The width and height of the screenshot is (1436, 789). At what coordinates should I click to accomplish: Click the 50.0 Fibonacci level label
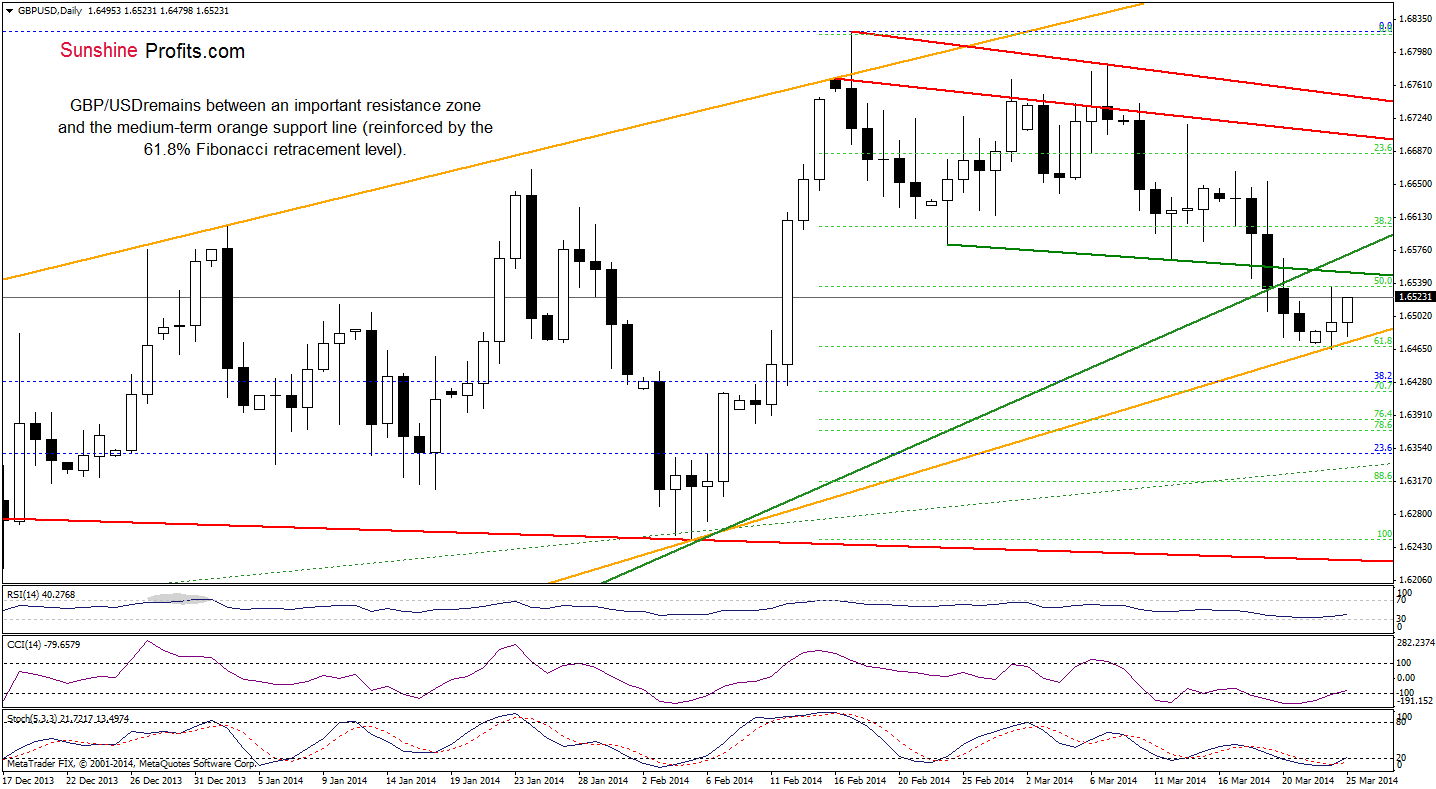[x=1384, y=282]
